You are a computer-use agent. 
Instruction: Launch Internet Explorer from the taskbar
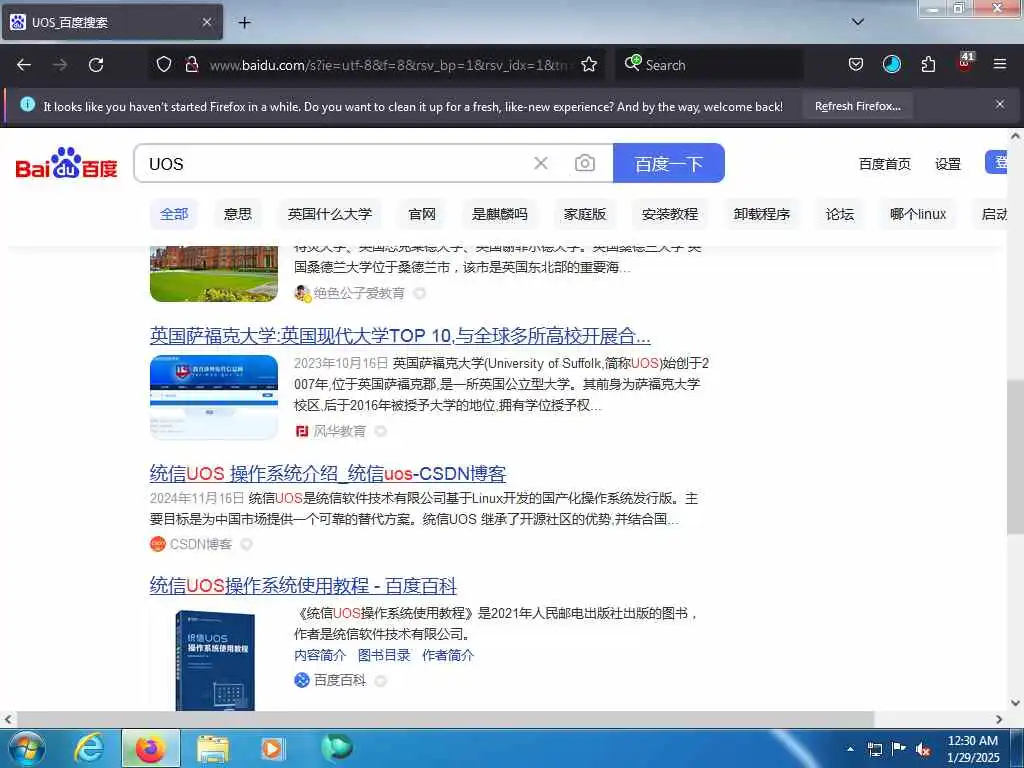click(89, 748)
